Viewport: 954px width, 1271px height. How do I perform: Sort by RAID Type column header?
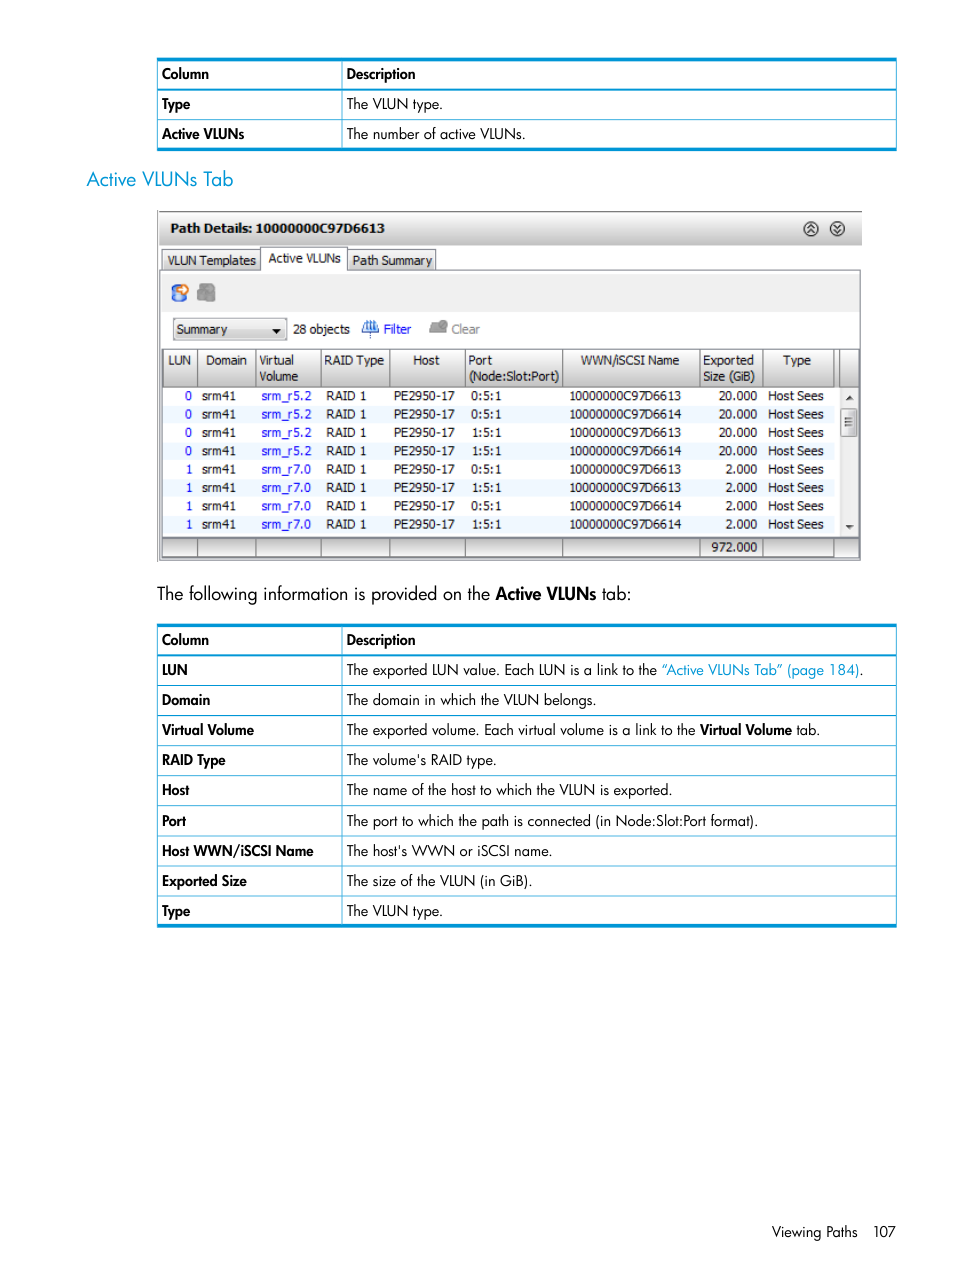tap(354, 368)
